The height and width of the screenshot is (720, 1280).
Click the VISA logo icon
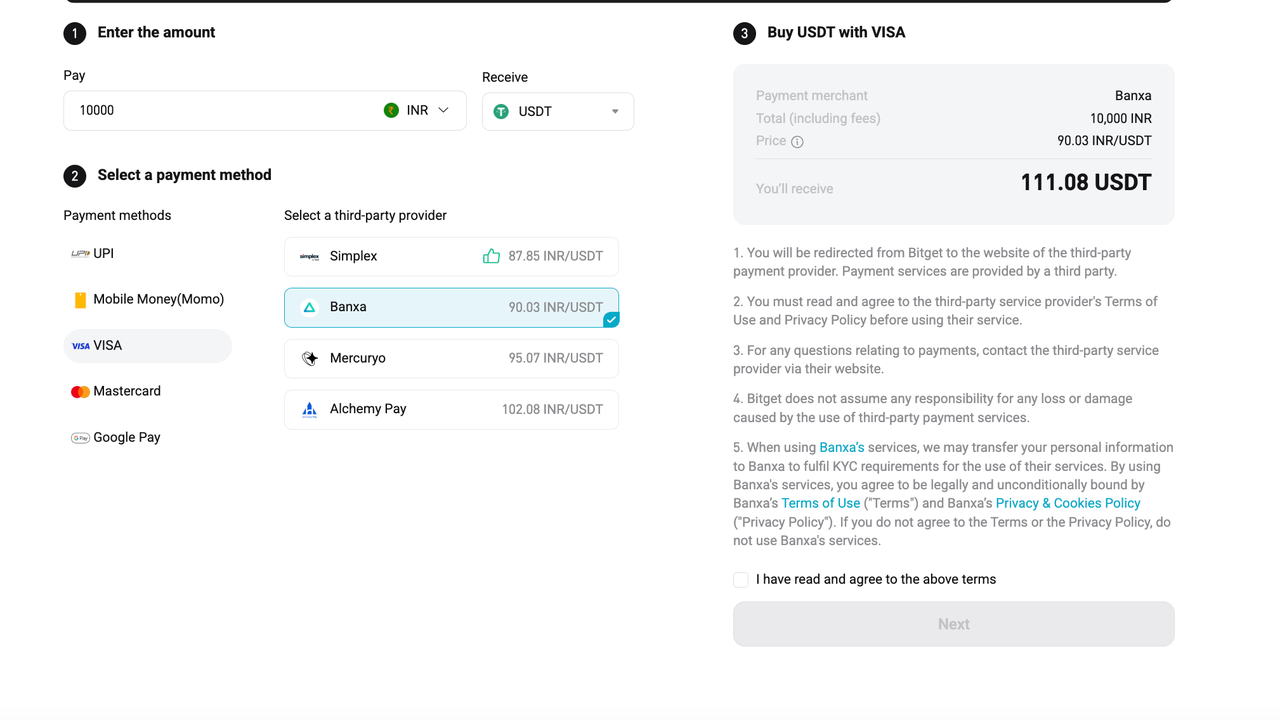(x=81, y=346)
